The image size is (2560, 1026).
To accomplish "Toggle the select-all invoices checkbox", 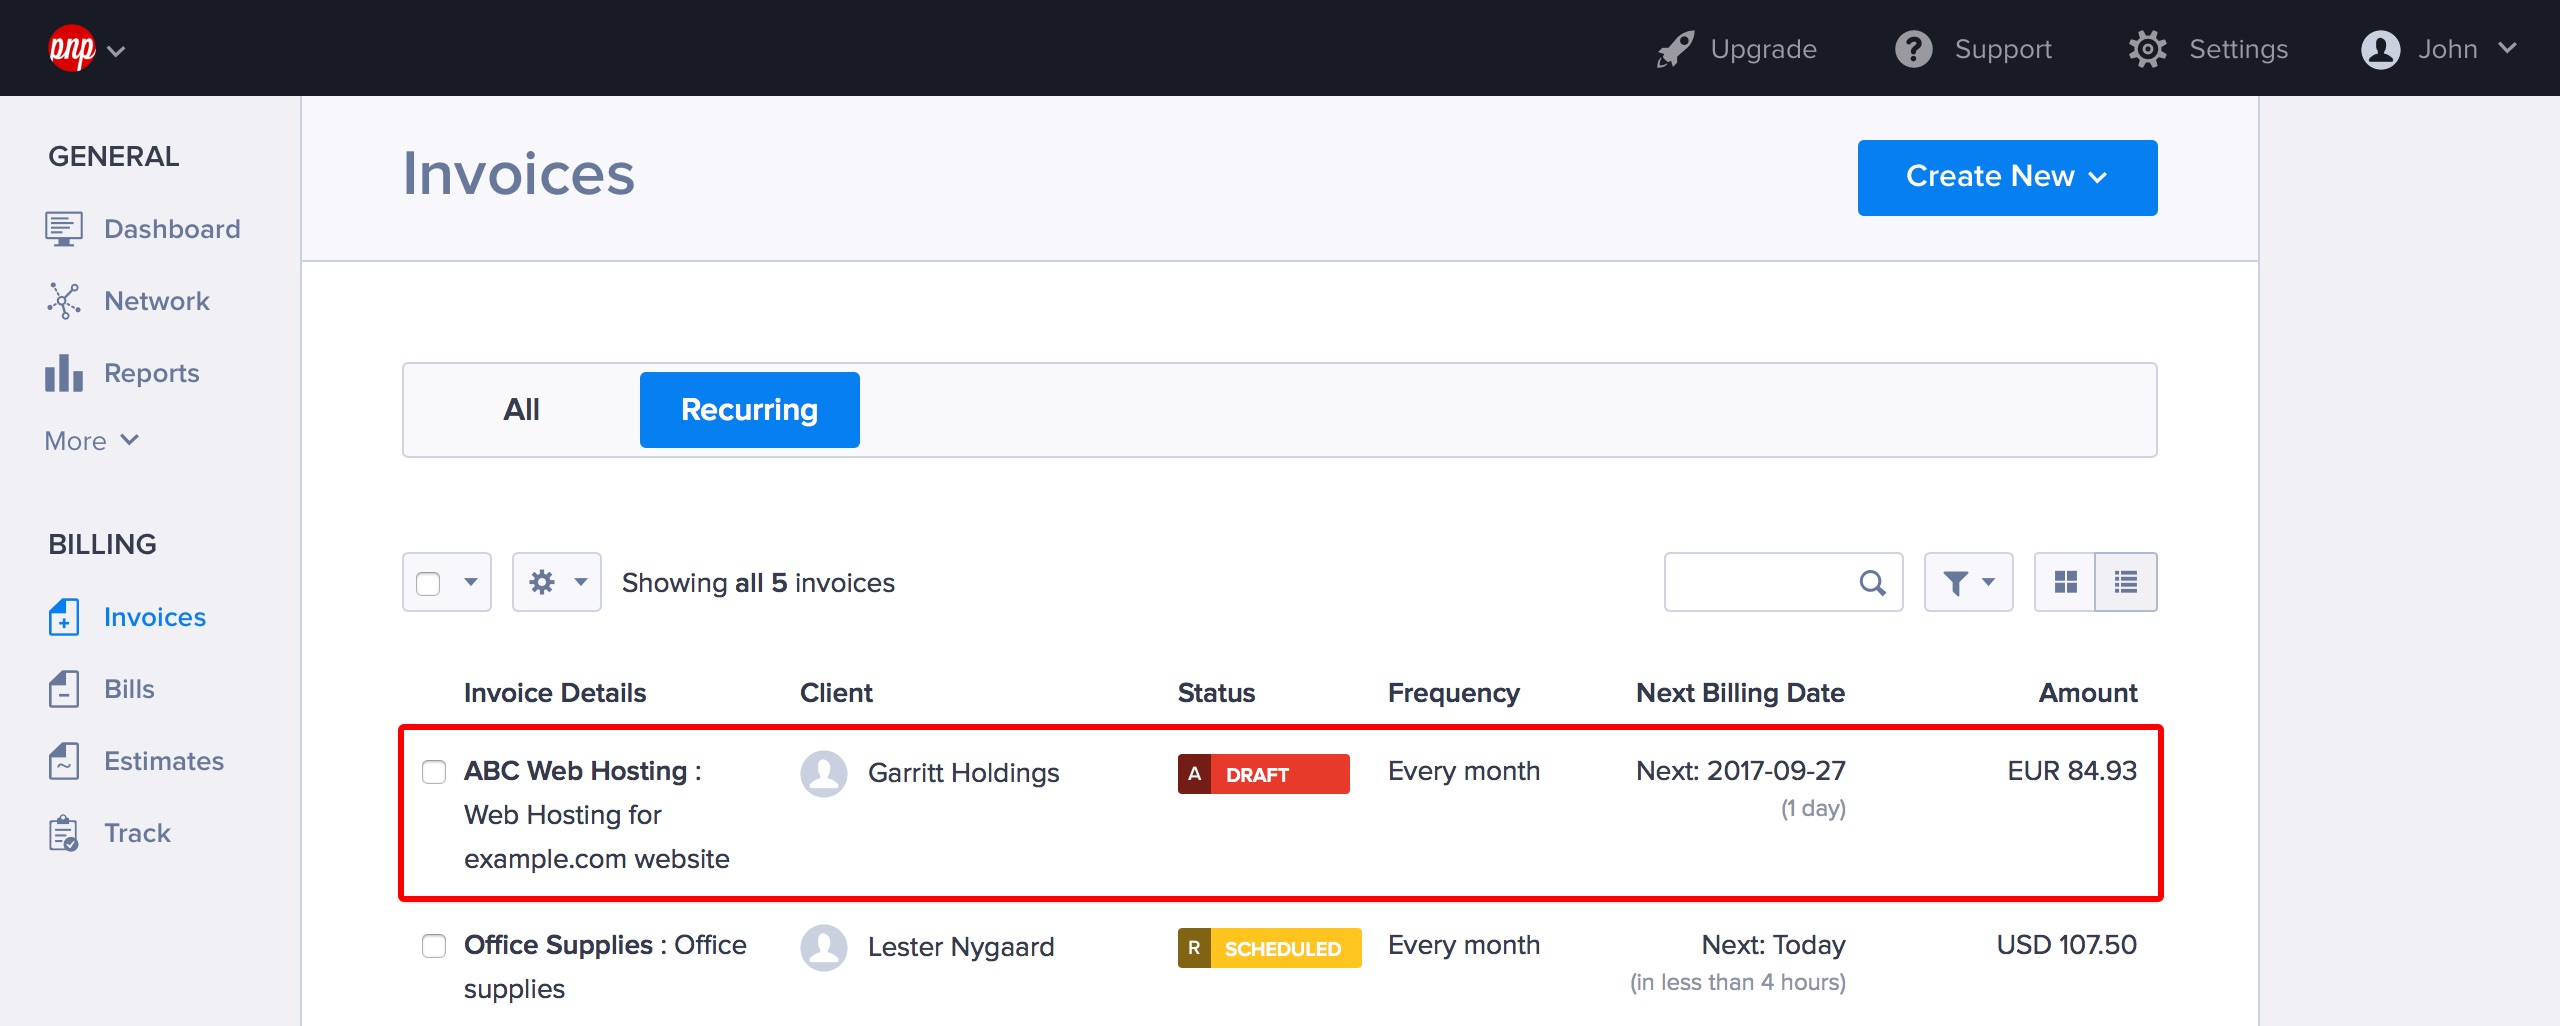I will pos(428,583).
